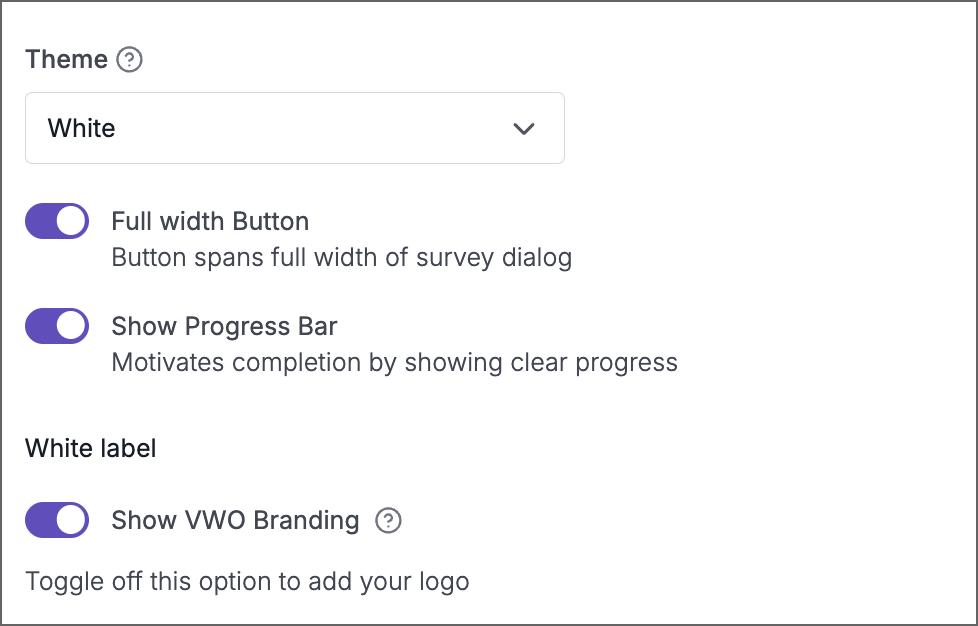Click the Full width Button switch track

tap(57, 221)
